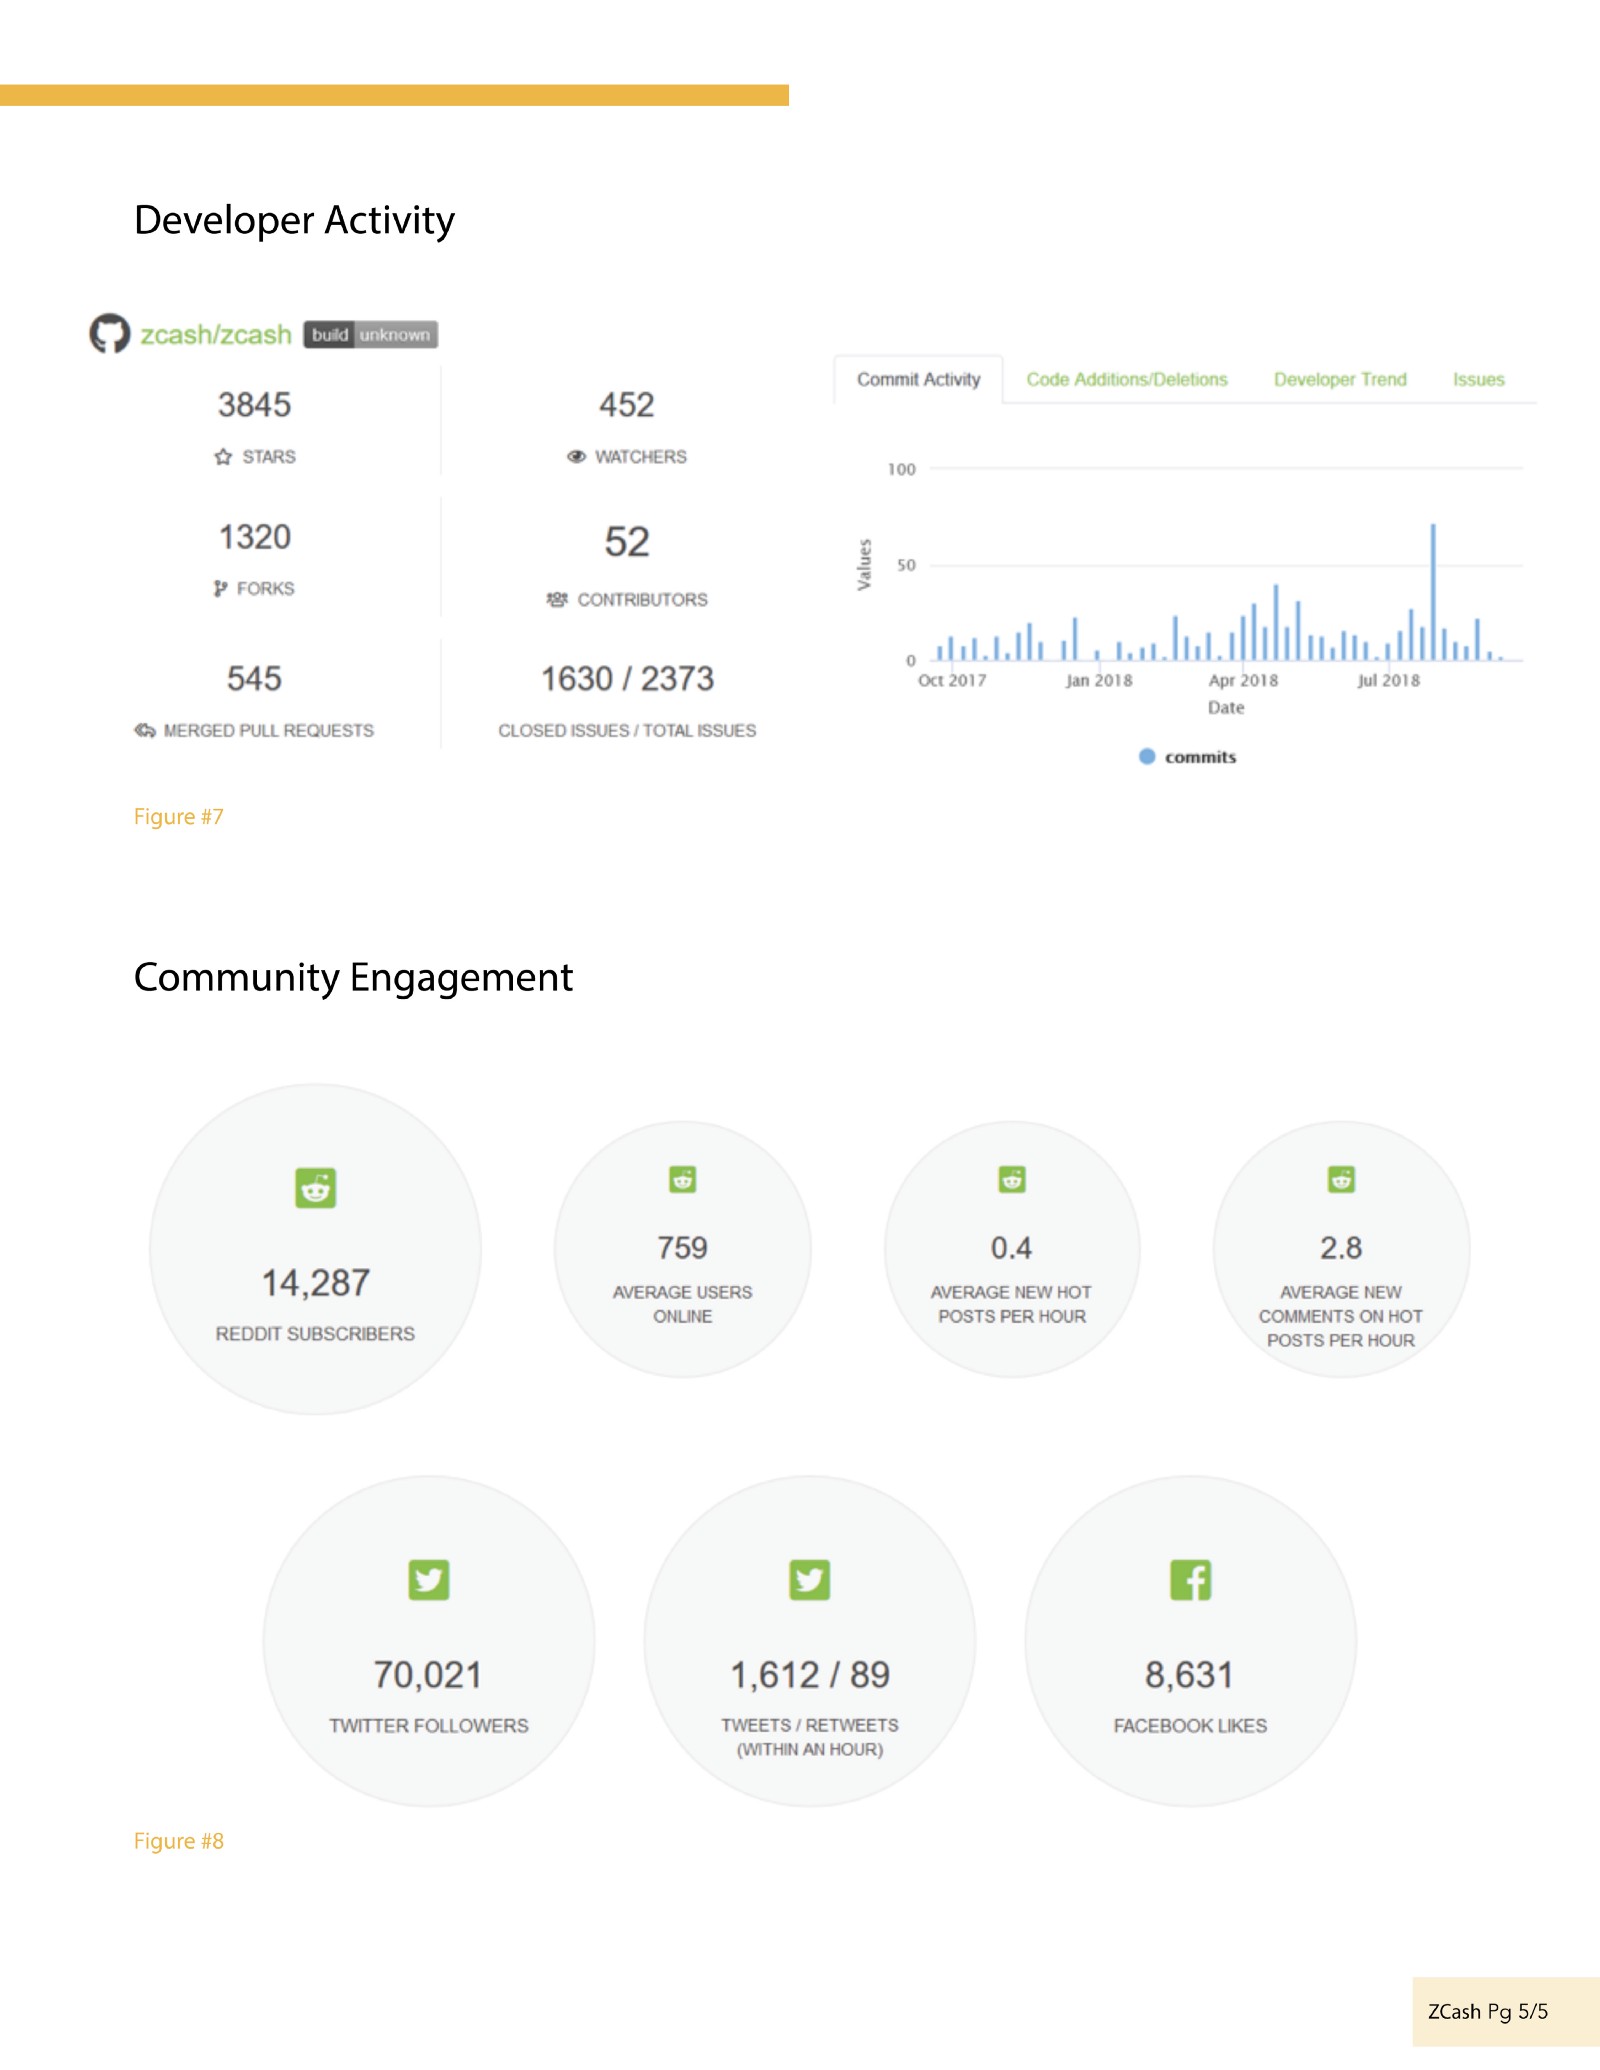Click the Twitter icon above 1,612 / 89 tweets
1600x2070 pixels.
pyautogui.click(x=810, y=1580)
